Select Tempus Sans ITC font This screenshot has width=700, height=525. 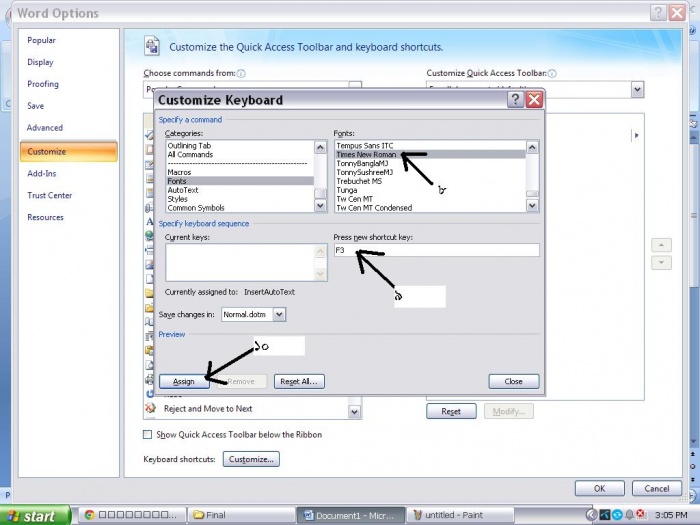[430, 146]
